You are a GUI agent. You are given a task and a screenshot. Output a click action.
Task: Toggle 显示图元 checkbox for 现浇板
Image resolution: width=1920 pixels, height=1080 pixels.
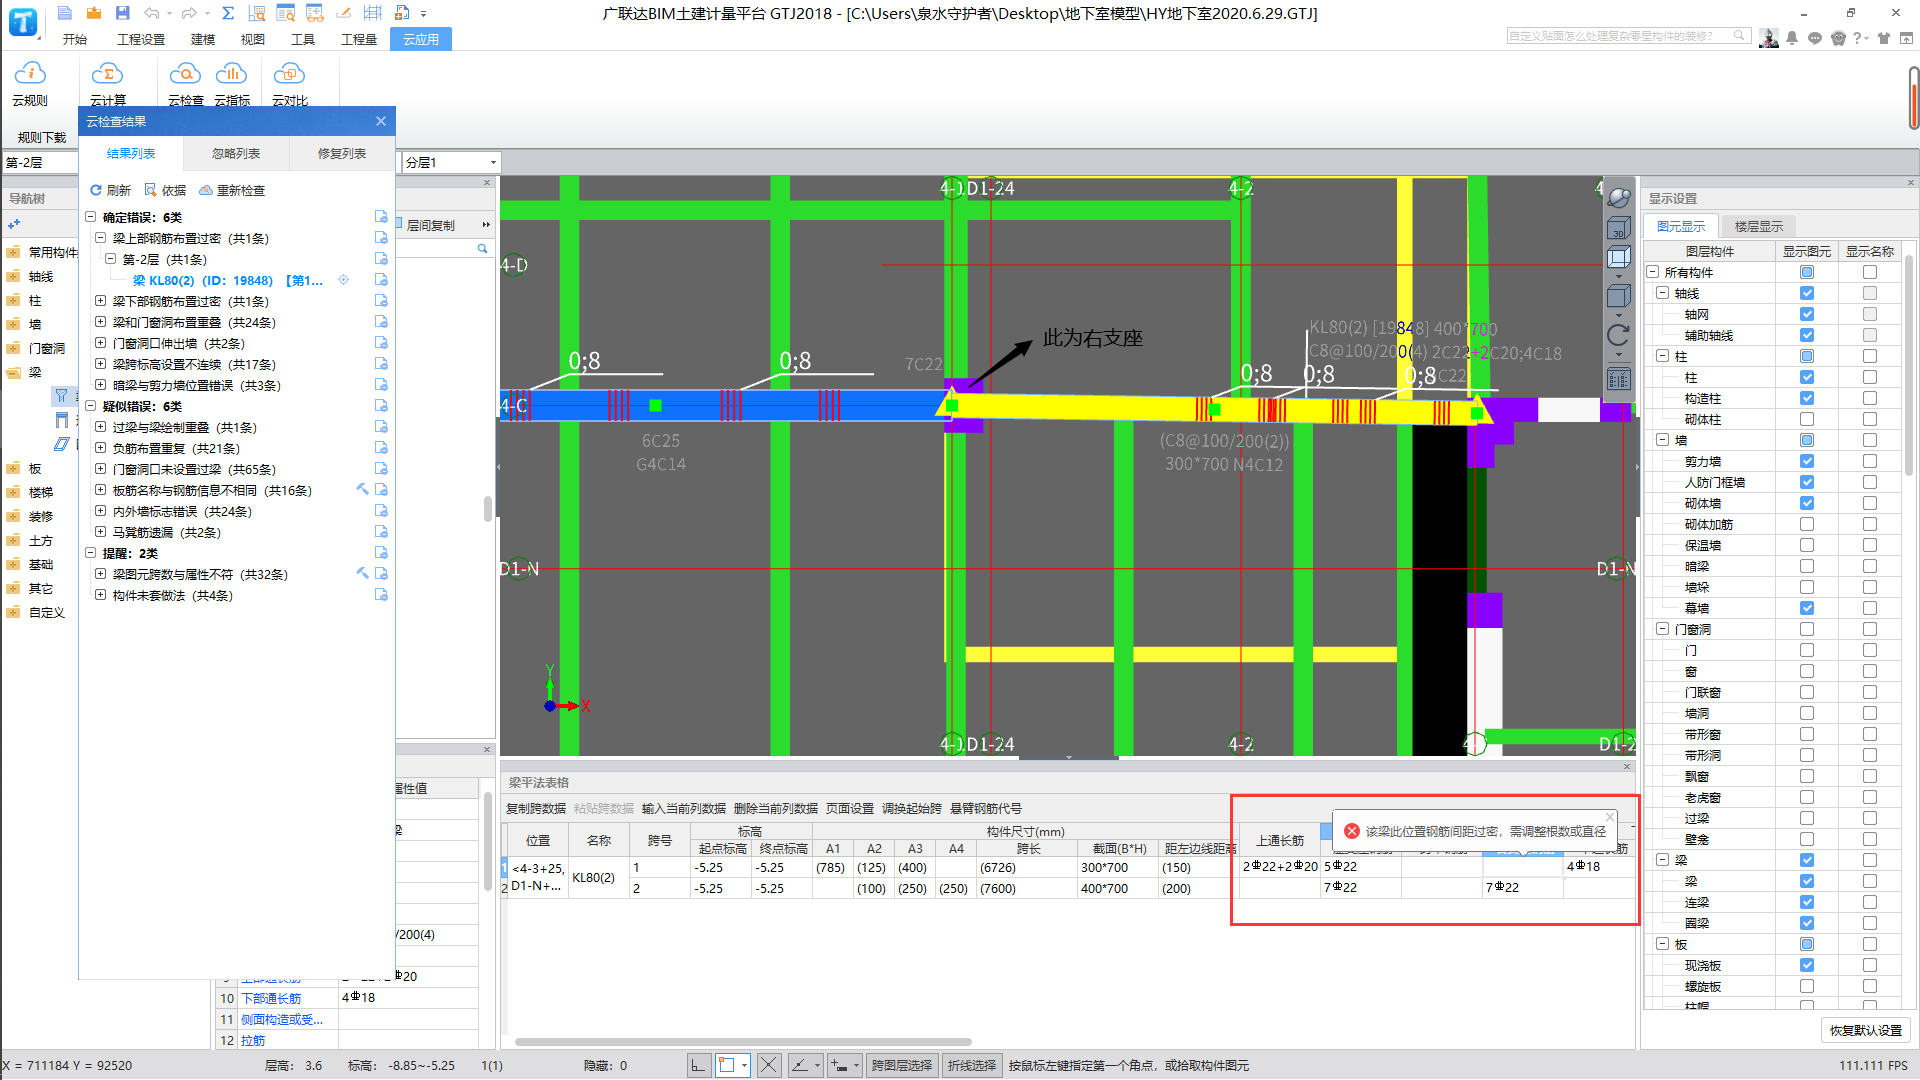pyautogui.click(x=1807, y=965)
